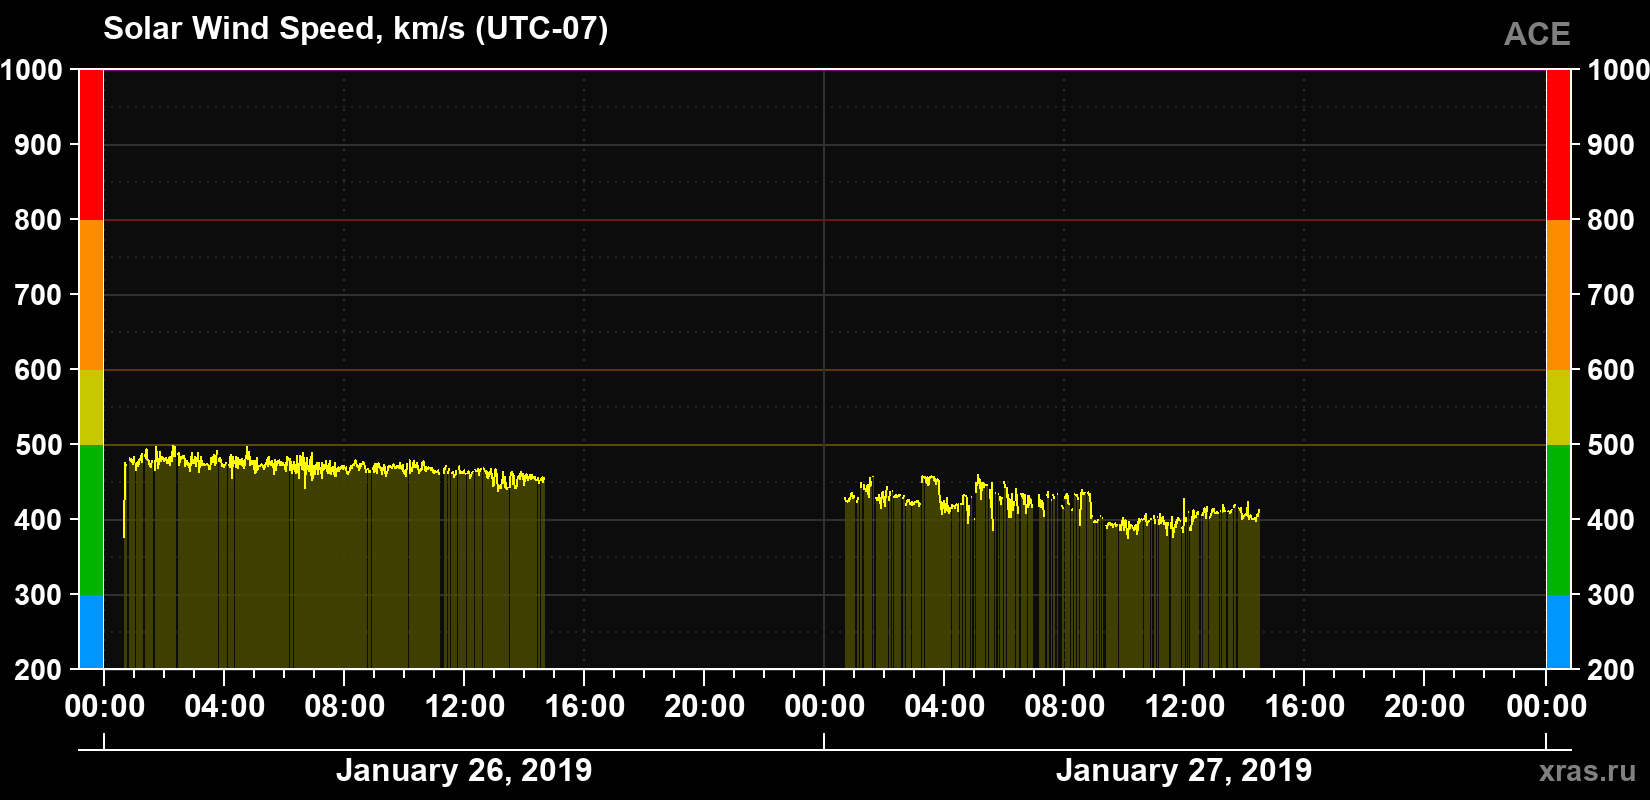Click the January 27 yellow data area

point(1052,580)
